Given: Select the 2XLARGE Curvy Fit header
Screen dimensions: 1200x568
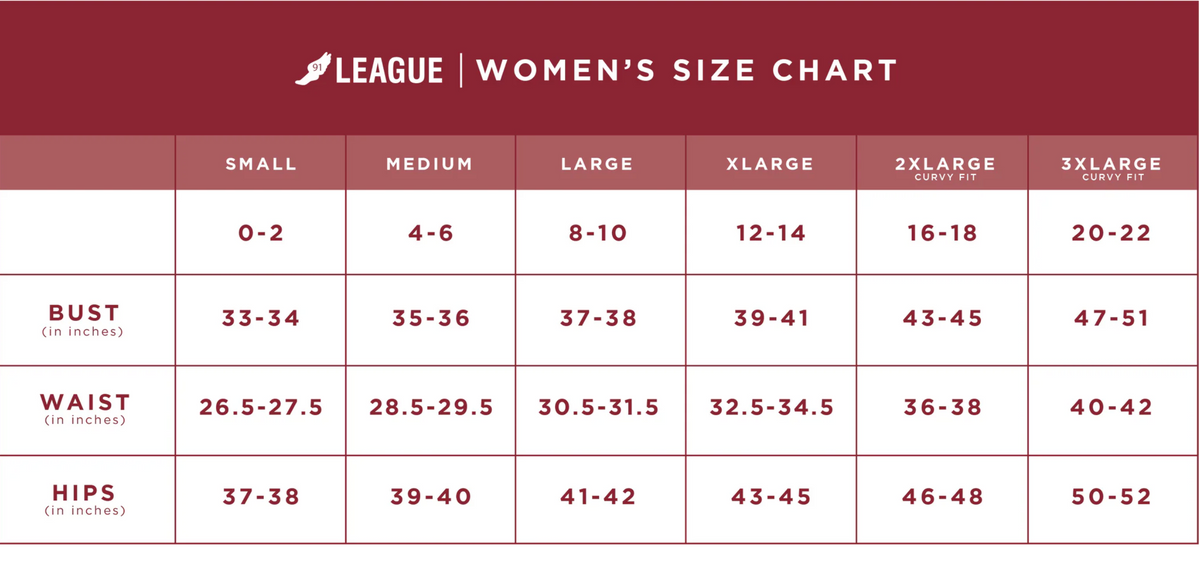Looking at the screenshot, I should (x=945, y=167).
